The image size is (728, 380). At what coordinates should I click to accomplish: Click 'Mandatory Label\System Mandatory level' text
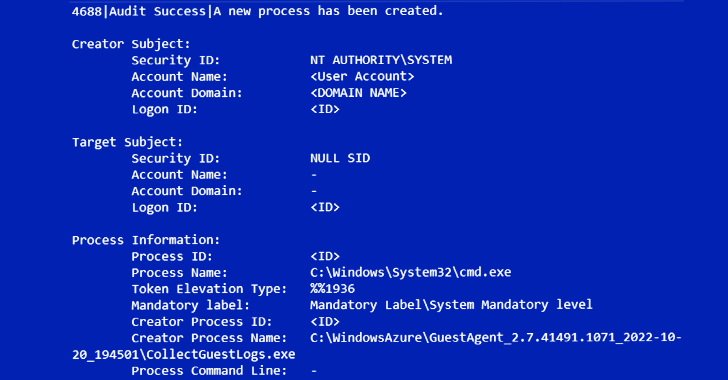click(x=451, y=305)
